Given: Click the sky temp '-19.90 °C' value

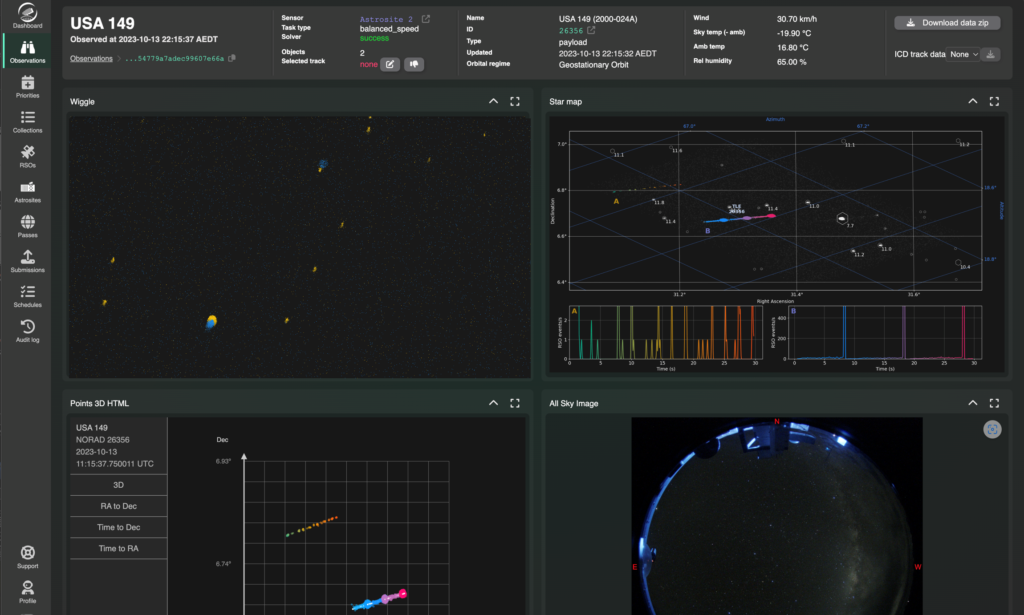Looking at the screenshot, I should [x=793, y=33].
